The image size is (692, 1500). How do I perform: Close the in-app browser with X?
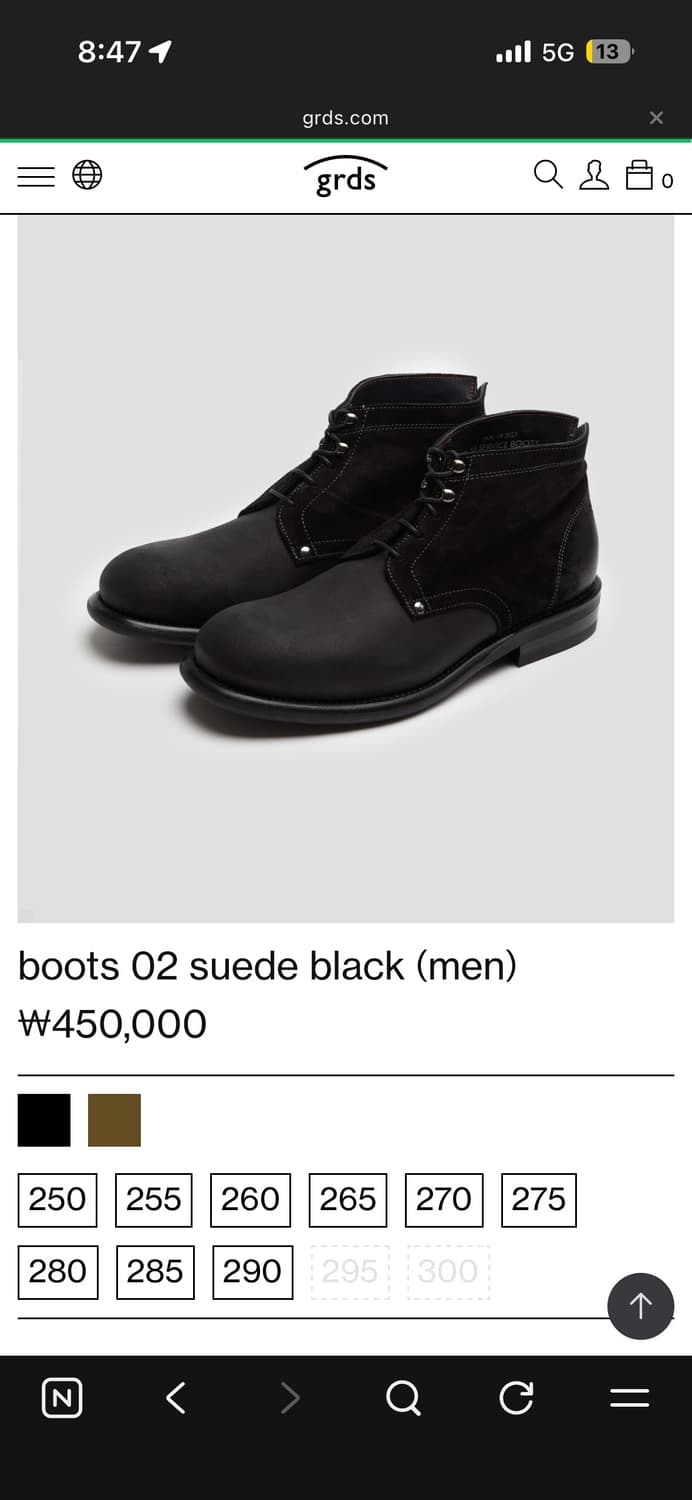656,118
